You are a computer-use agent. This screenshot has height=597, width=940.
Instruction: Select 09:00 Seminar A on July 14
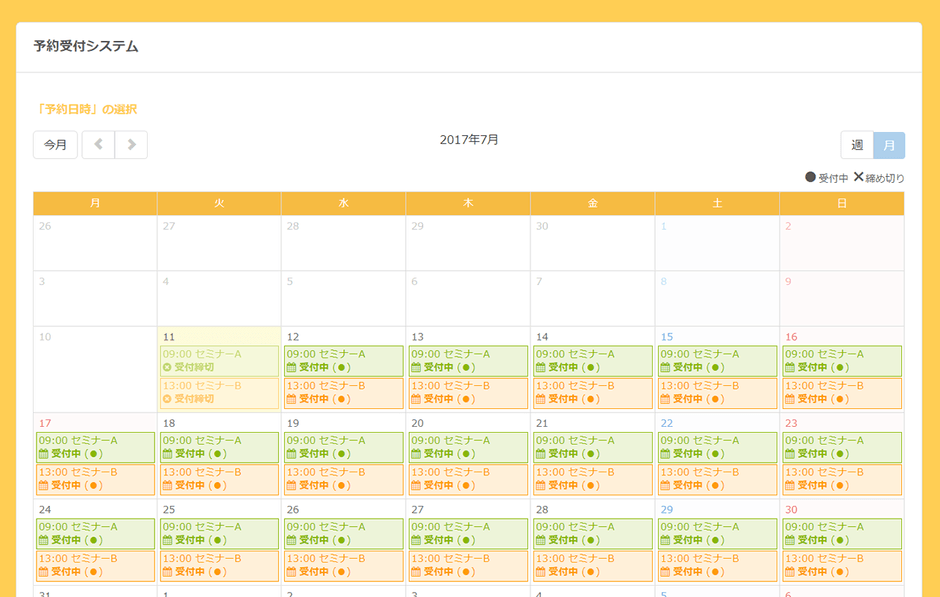[592, 361]
